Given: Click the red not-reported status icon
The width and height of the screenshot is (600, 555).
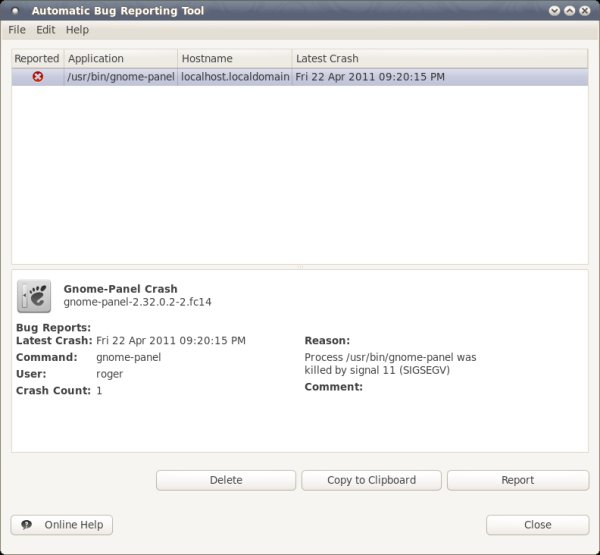Looking at the screenshot, I should [x=38, y=77].
